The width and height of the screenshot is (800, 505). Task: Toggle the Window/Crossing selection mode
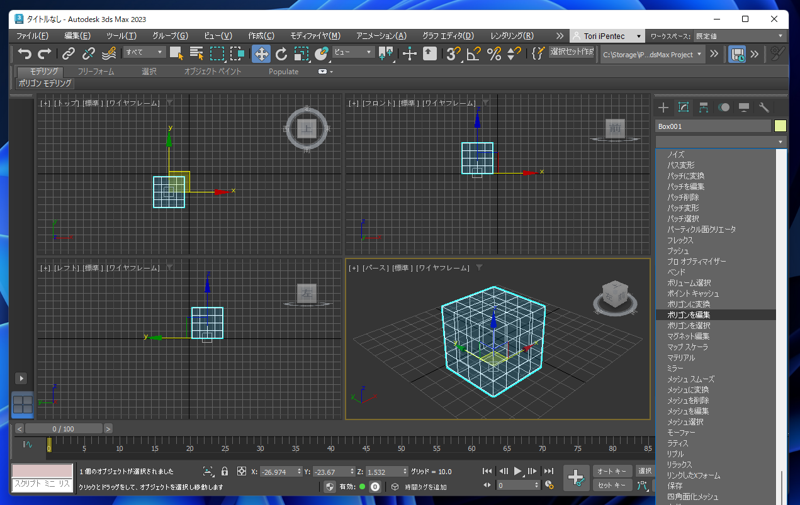(x=237, y=54)
